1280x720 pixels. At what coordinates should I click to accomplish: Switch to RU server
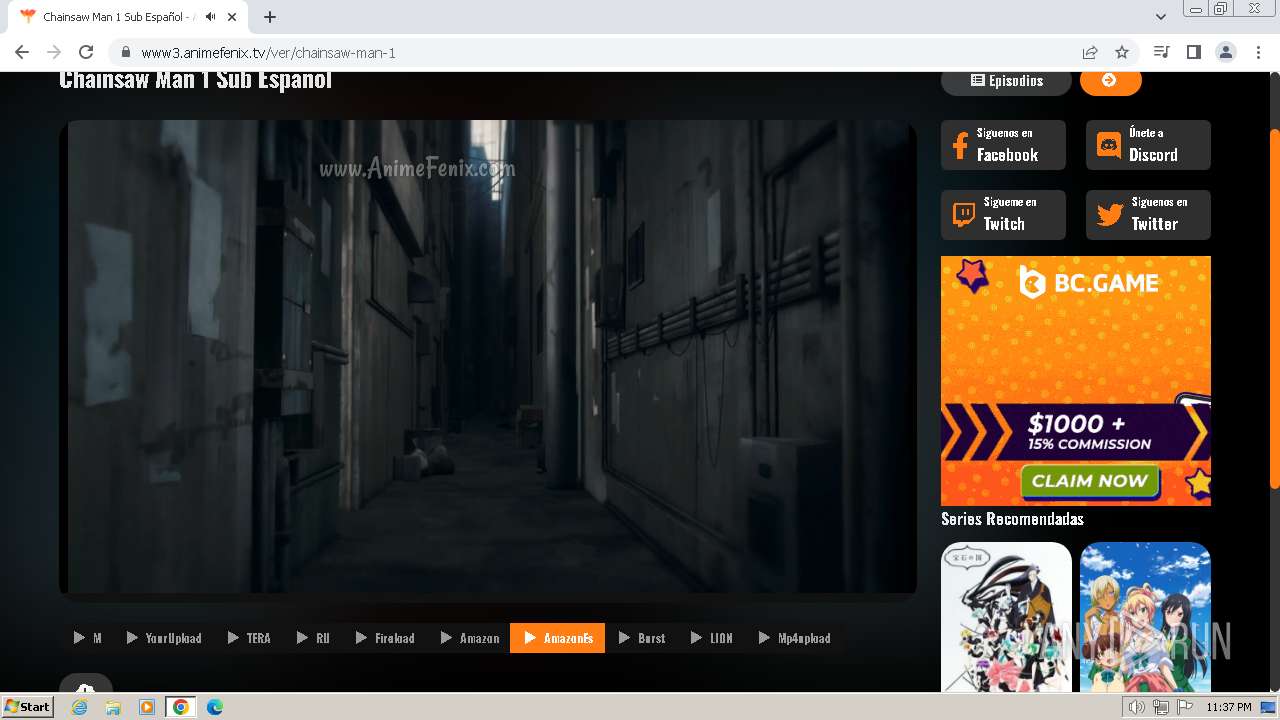312,638
